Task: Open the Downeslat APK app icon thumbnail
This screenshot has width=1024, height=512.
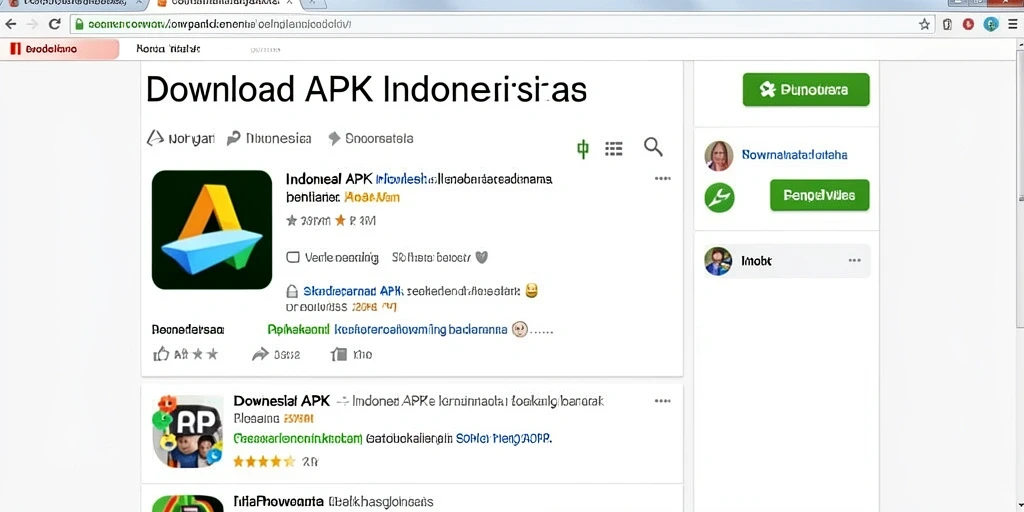Action: coord(188,431)
